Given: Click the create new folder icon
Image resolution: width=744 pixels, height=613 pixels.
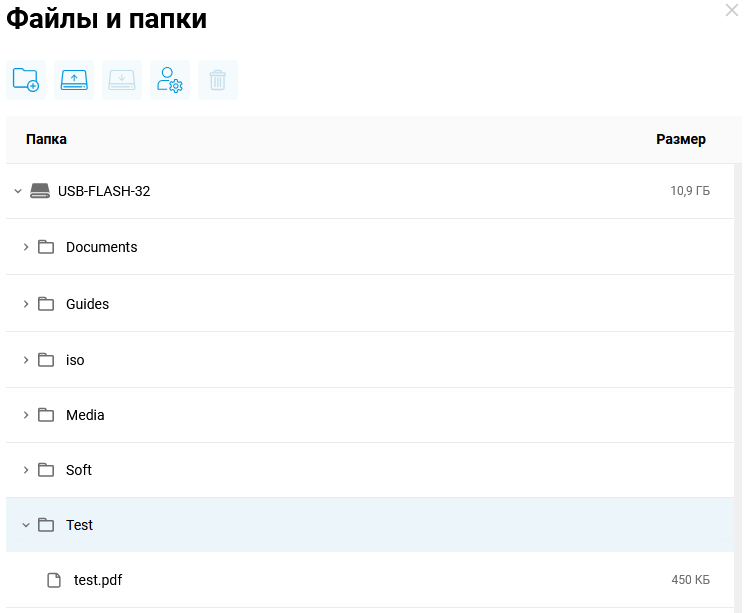Looking at the screenshot, I should tap(26, 80).
